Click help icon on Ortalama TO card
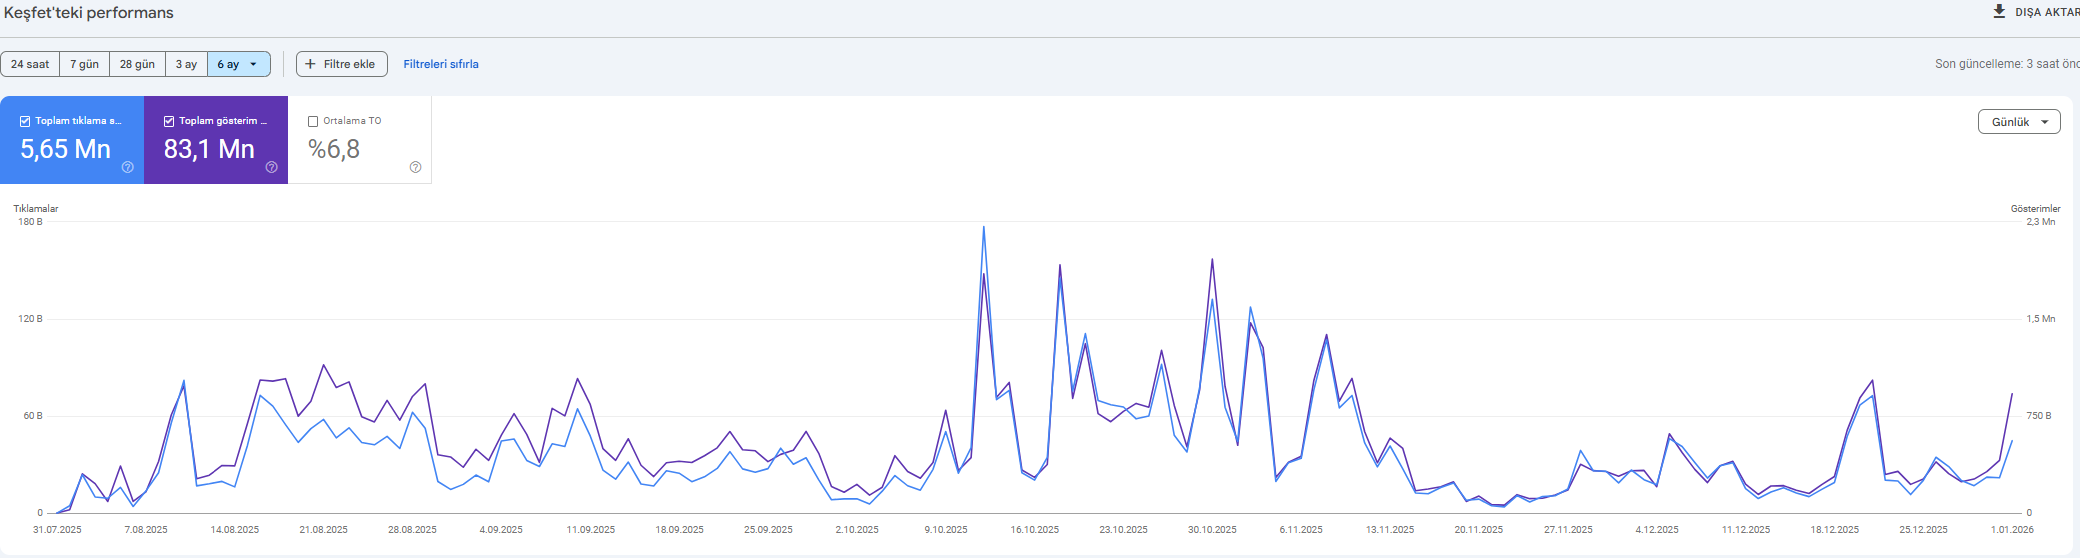The width and height of the screenshot is (2080, 558). pyautogui.click(x=416, y=167)
